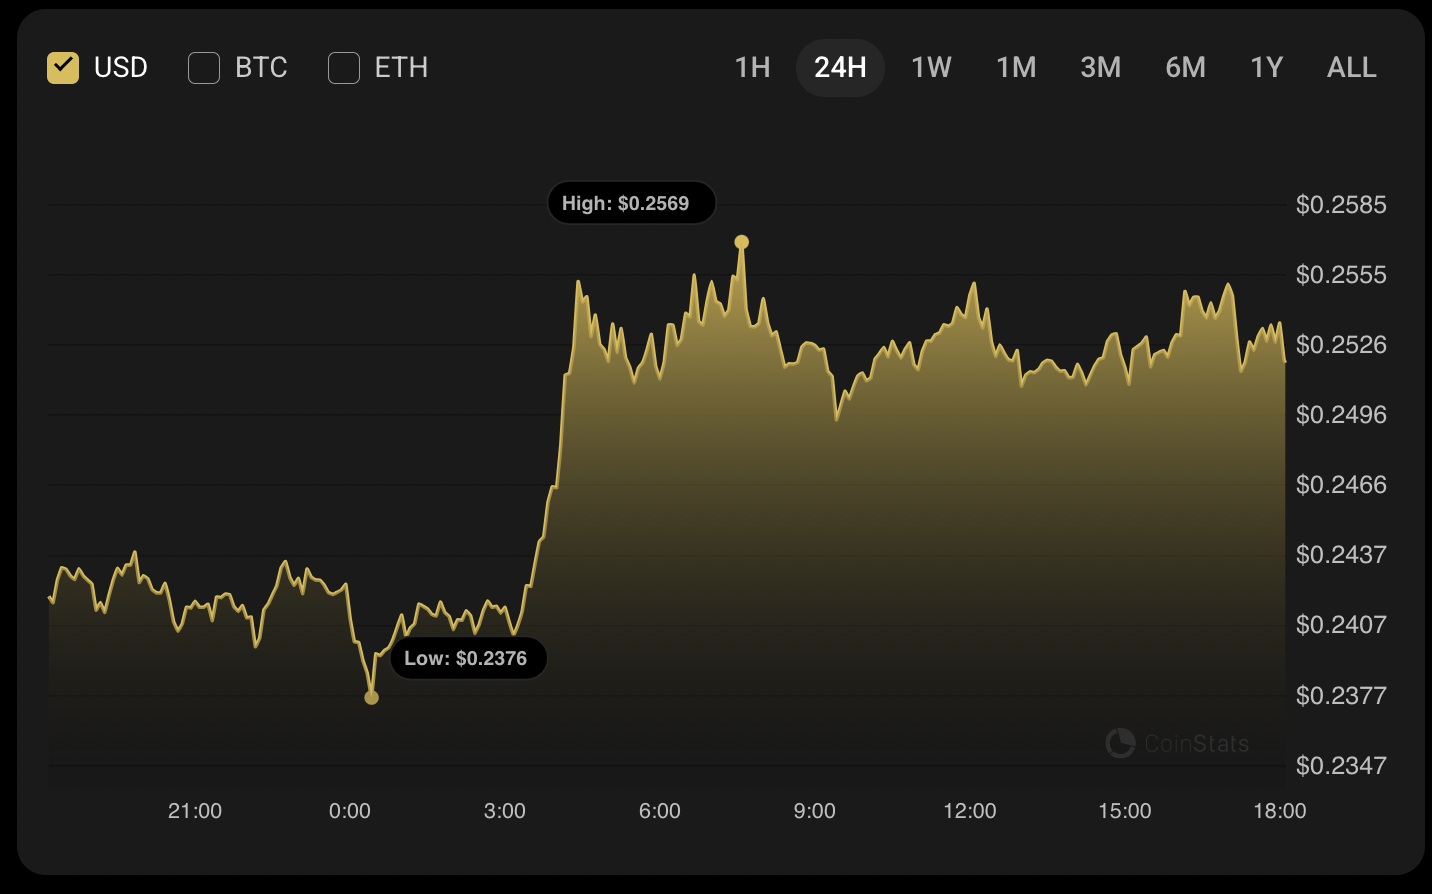1432x894 pixels.
Task: Open the CoinStats watermark text link
Action: point(1196,744)
